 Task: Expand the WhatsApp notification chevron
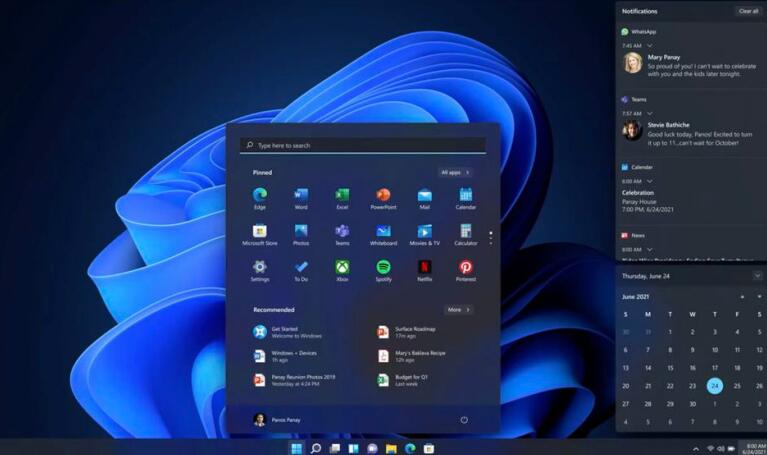650,46
